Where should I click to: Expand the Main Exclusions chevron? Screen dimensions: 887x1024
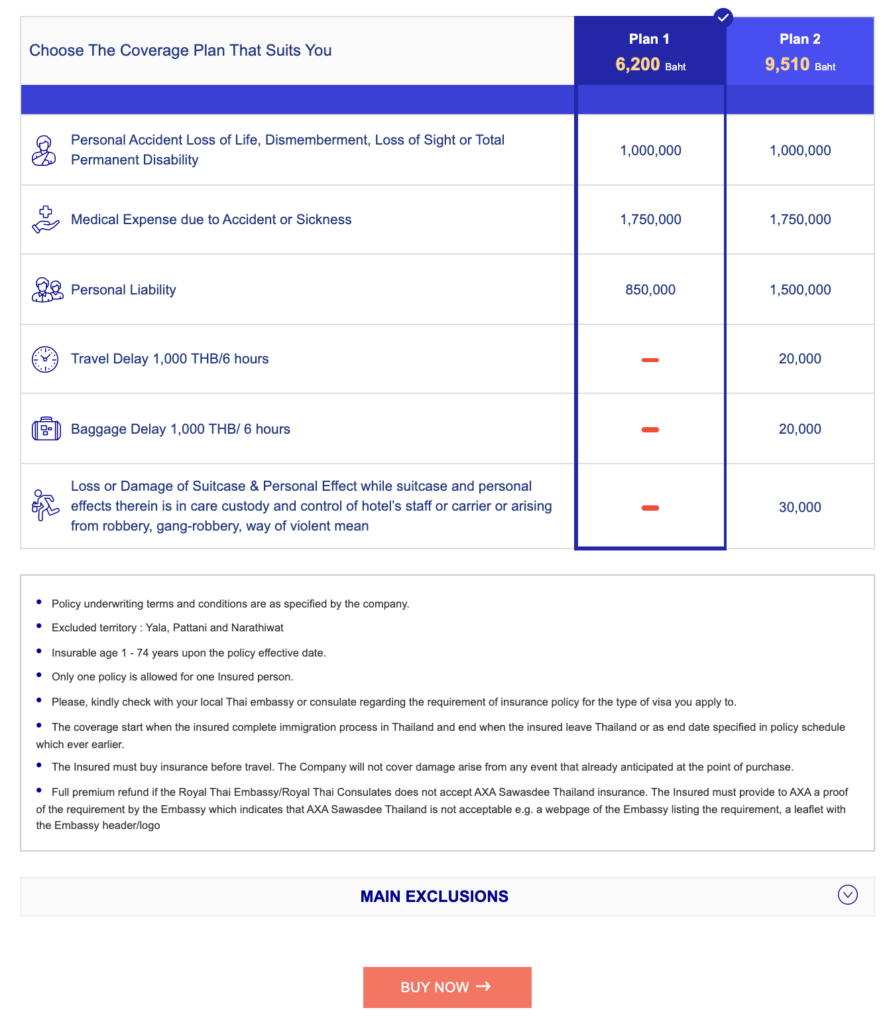[x=847, y=895]
